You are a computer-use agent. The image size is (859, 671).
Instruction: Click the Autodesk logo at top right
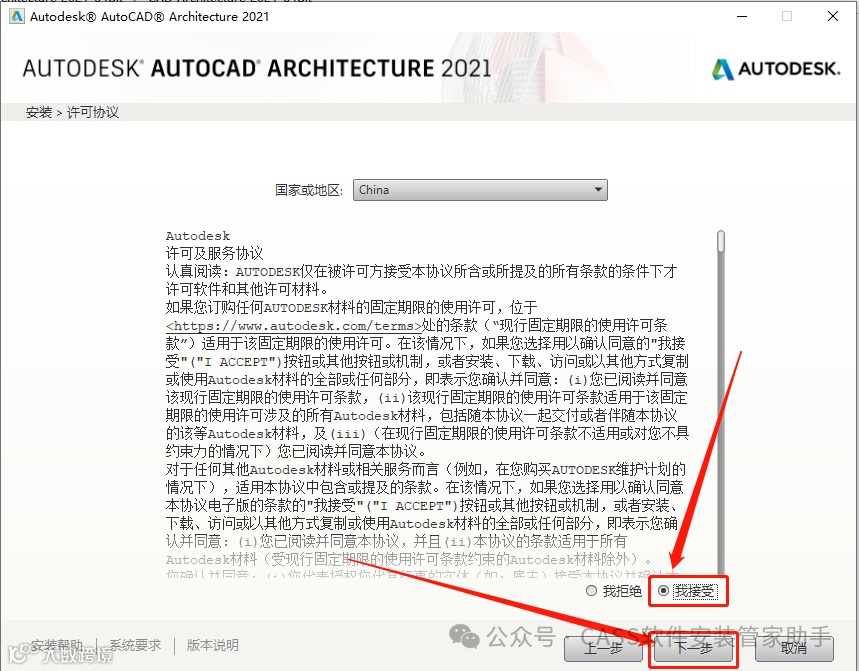pyautogui.click(x=776, y=69)
